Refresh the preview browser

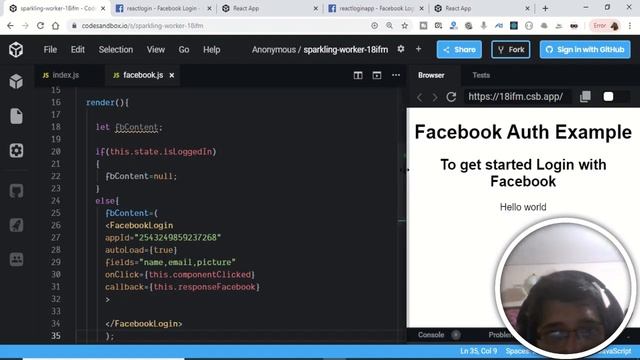[451, 97]
